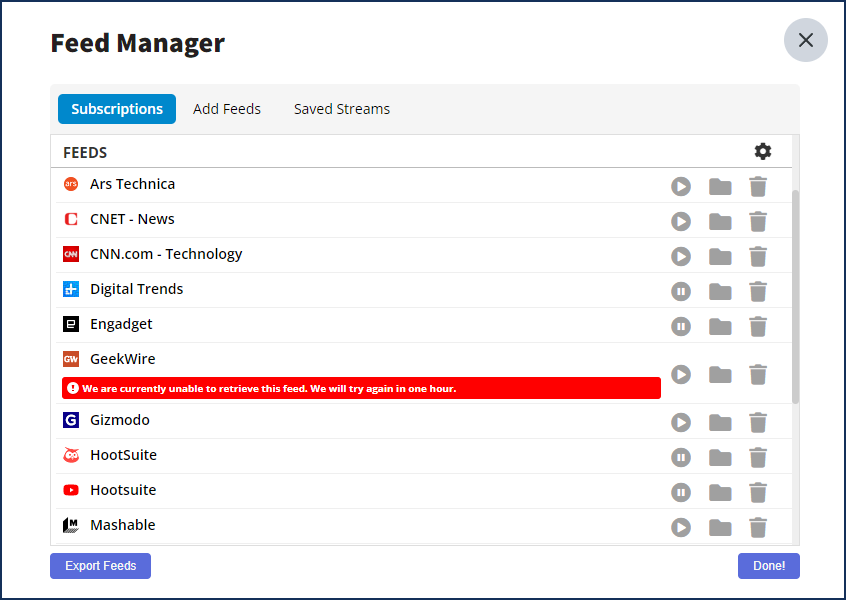This screenshot has height=600, width=846.
Task: Pause the Hootsuite YouTube feed
Action: point(681,492)
